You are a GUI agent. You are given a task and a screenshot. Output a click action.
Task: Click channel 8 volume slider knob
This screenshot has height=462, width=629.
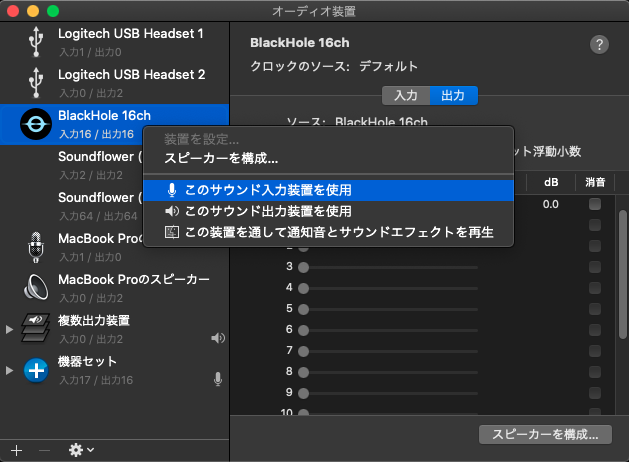click(304, 372)
